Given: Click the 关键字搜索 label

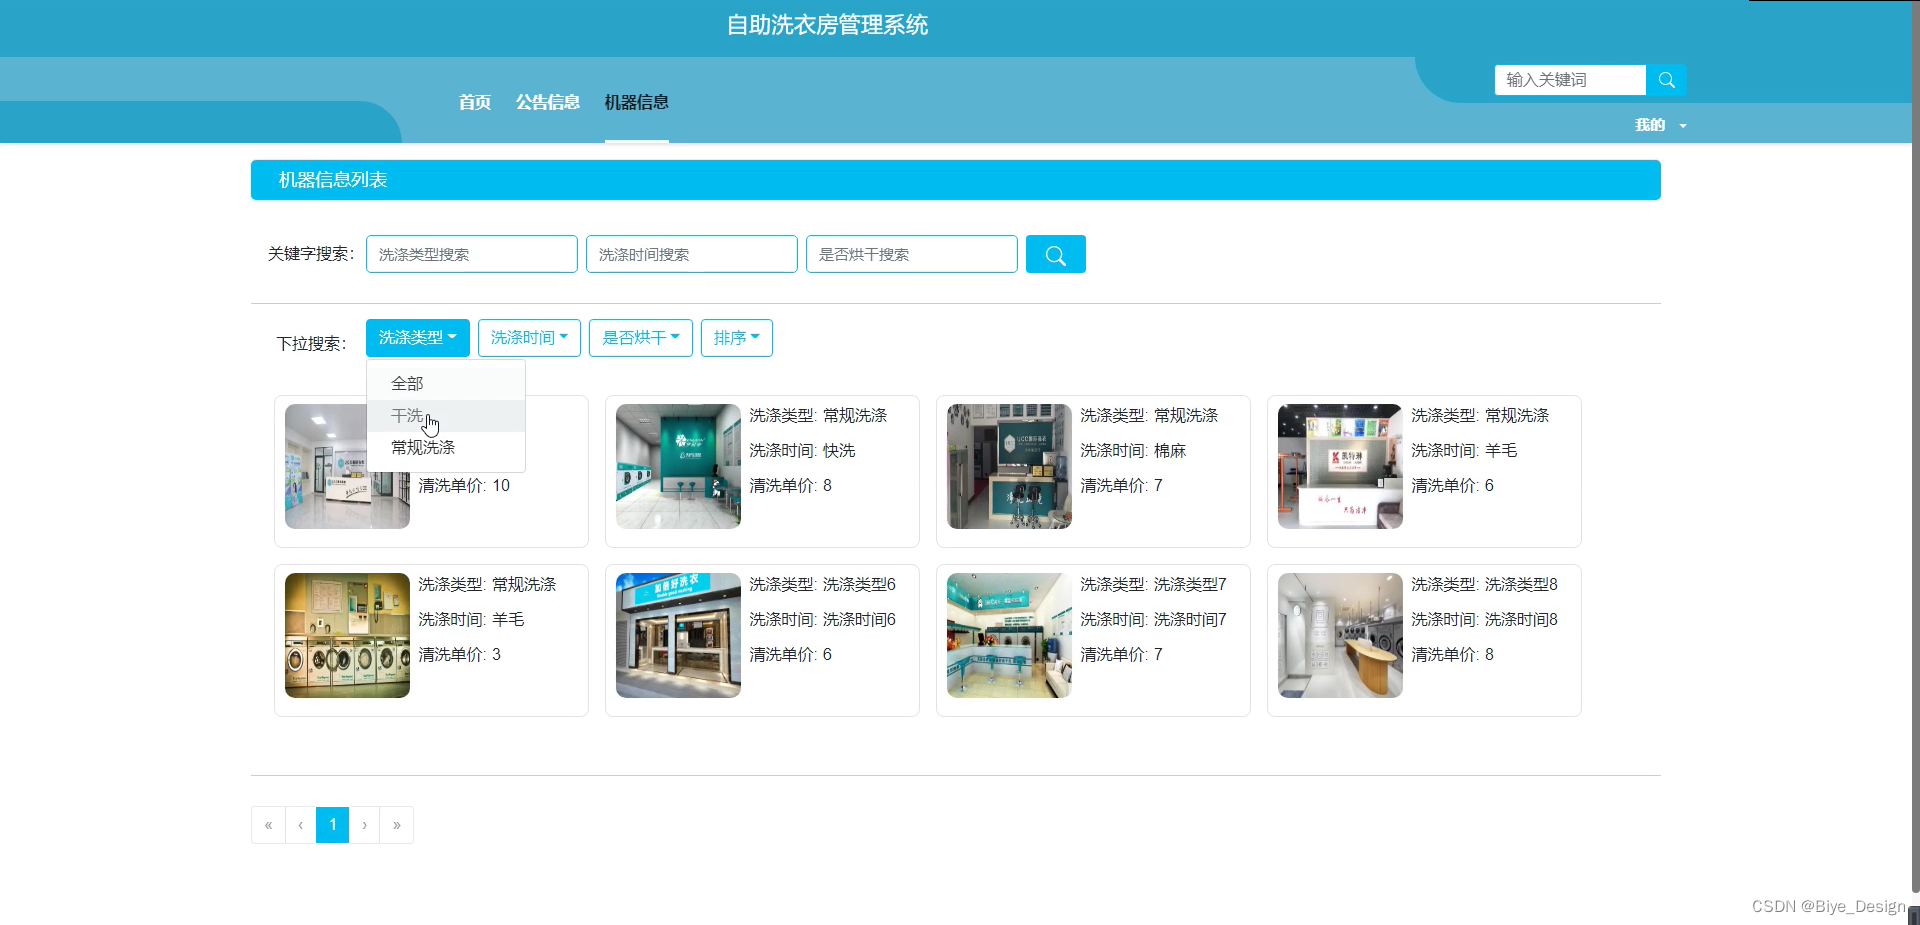Looking at the screenshot, I should pyautogui.click(x=311, y=254).
